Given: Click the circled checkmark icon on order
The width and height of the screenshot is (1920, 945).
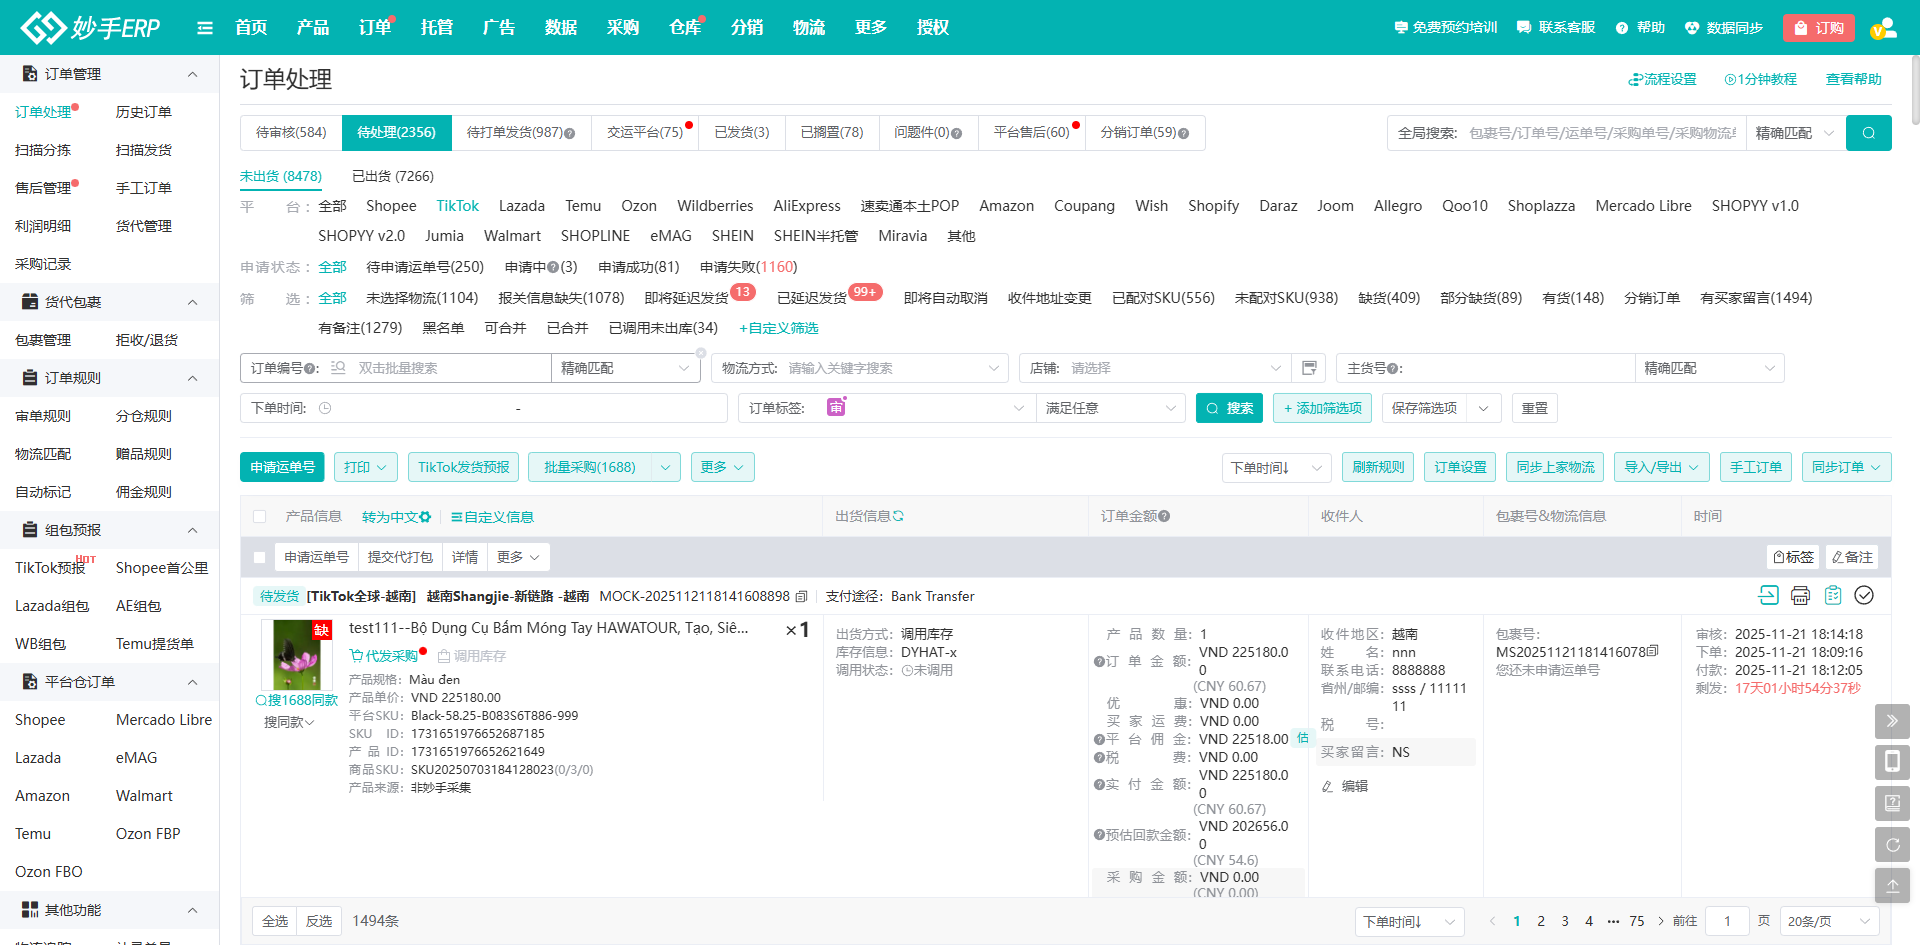Looking at the screenshot, I should pyautogui.click(x=1864, y=596).
